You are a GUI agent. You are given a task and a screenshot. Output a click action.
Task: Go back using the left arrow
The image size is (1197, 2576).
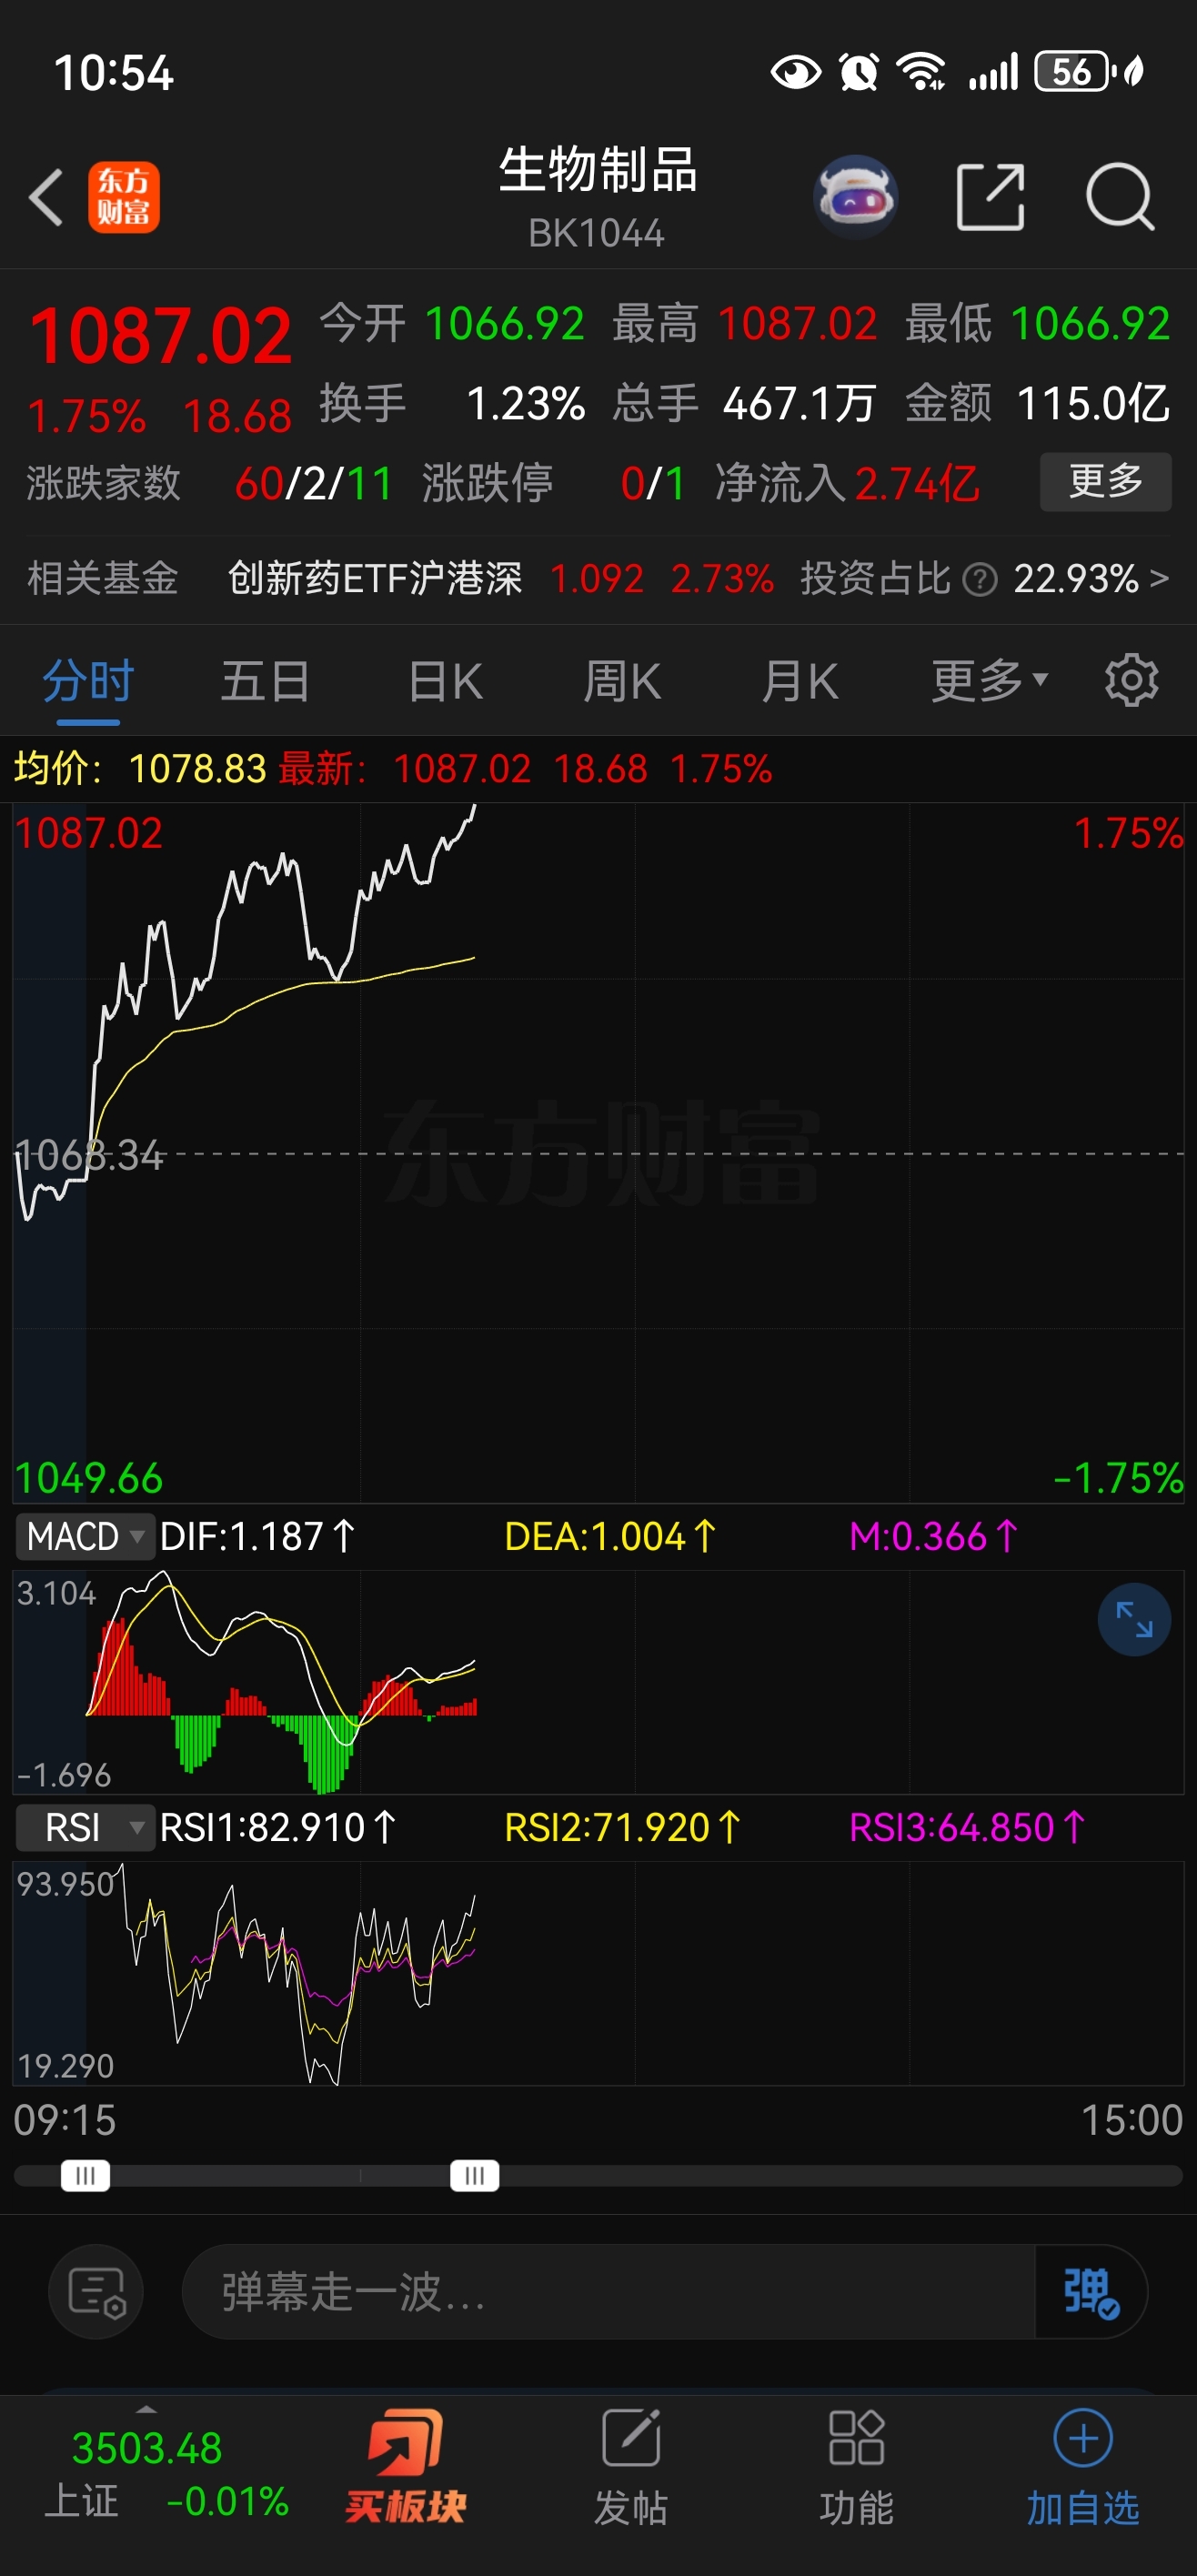[x=46, y=197]
